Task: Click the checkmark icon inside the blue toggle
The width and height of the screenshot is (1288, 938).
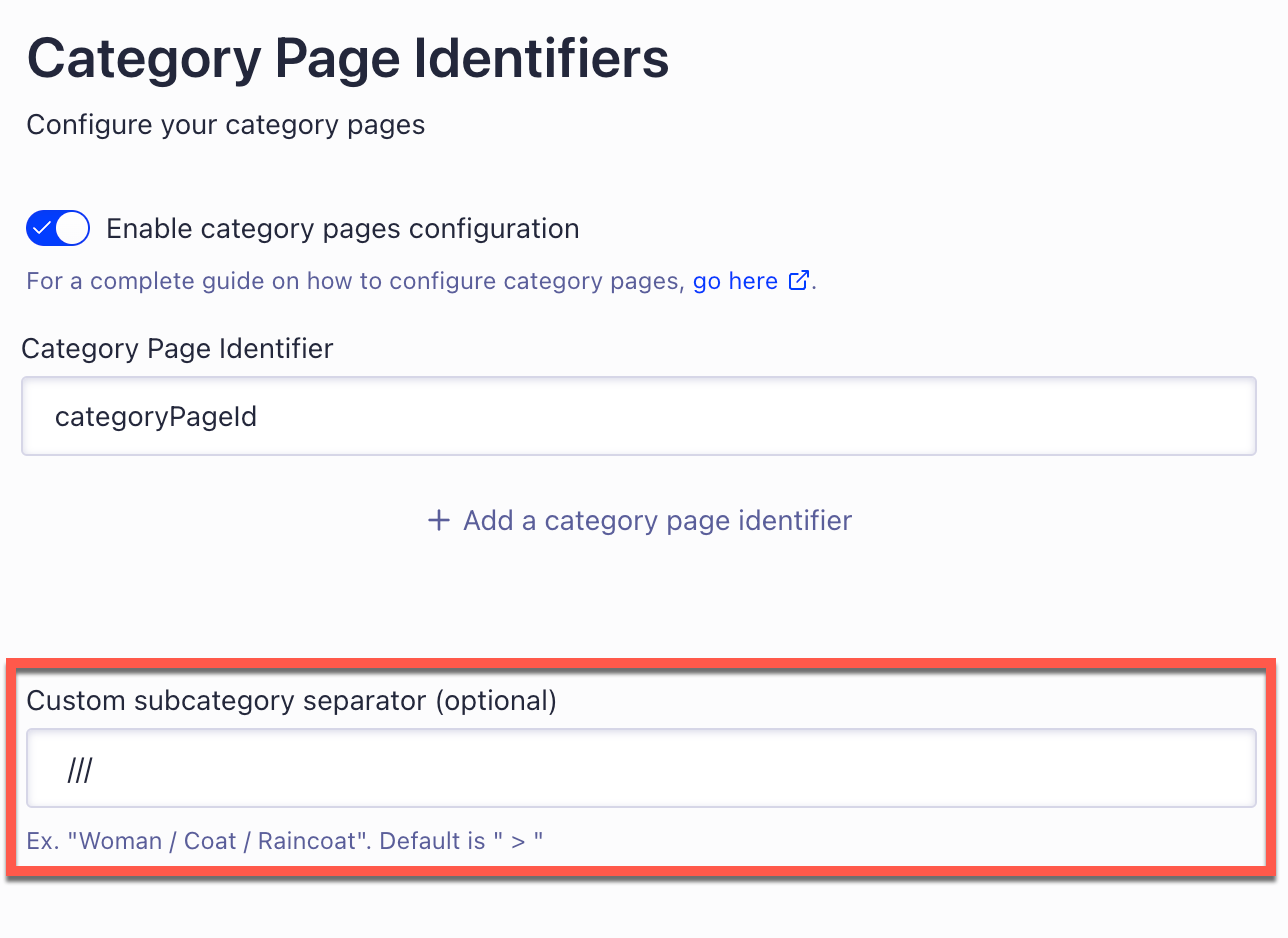Action: 44,228
